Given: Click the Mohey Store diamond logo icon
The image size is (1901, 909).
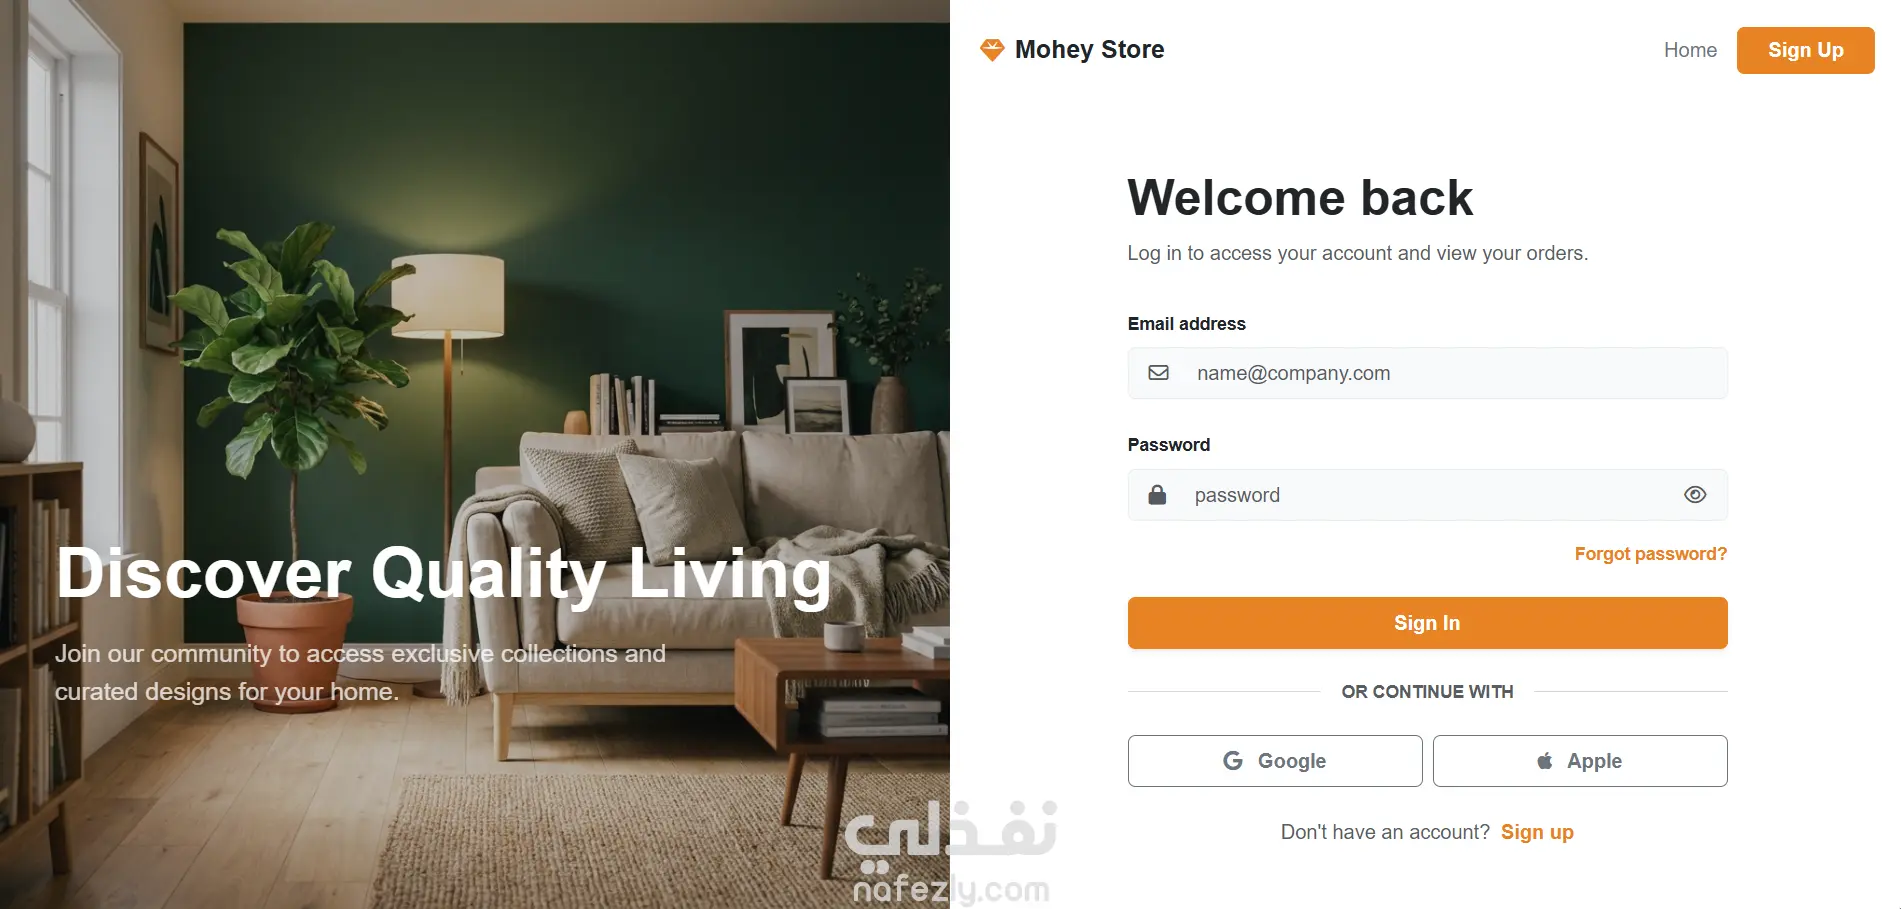Looking at the screenshot, I should pyautogui.click(x=991, y=50).
